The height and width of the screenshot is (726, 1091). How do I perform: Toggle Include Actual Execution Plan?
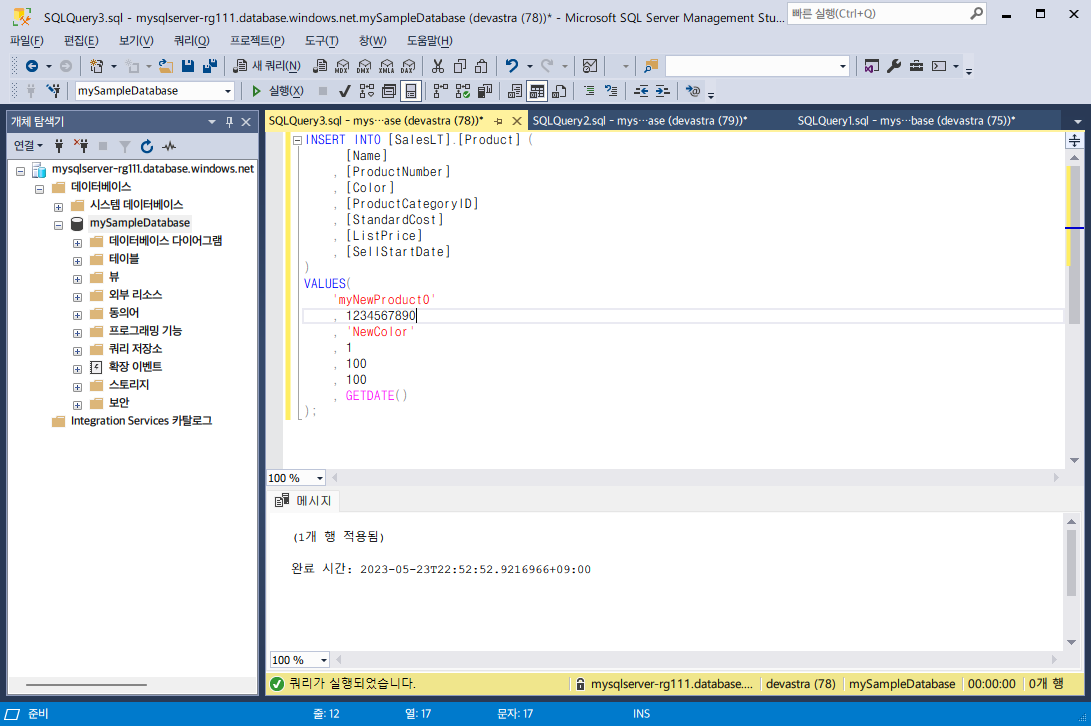(440, 90)
